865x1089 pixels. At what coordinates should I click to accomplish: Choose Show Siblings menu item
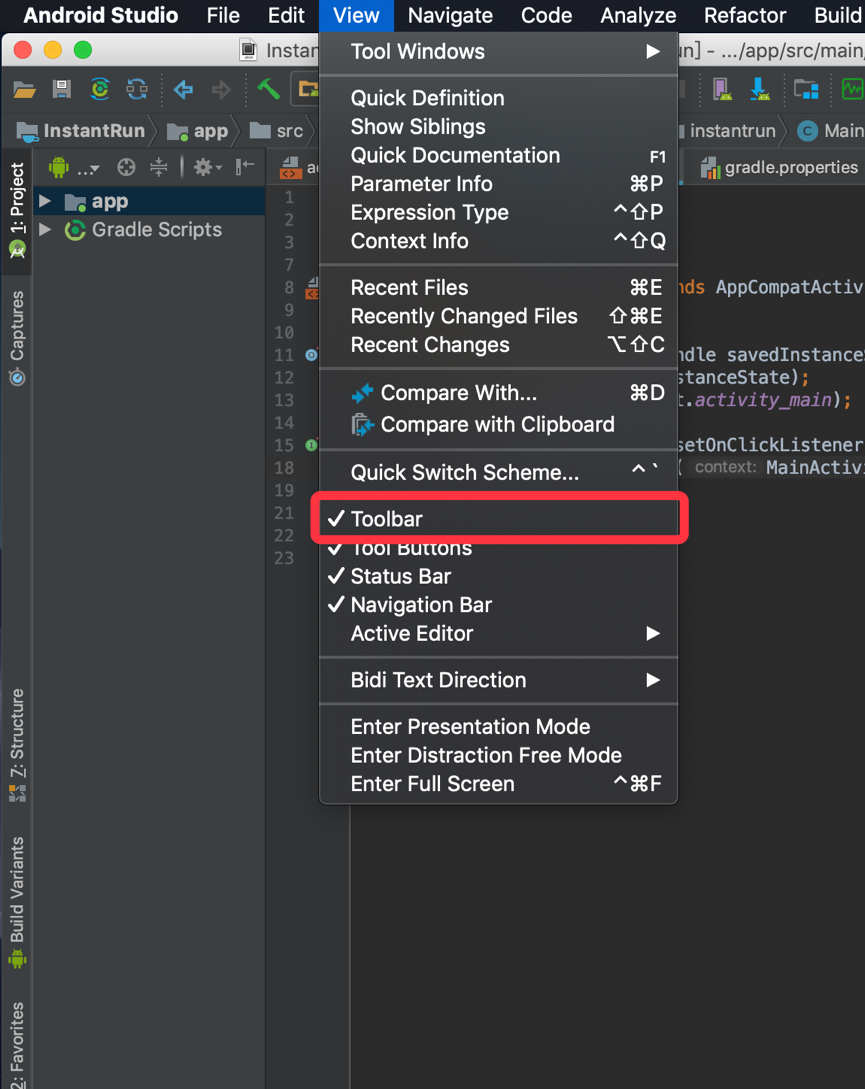pyautogui.click(x=498, y=126)
